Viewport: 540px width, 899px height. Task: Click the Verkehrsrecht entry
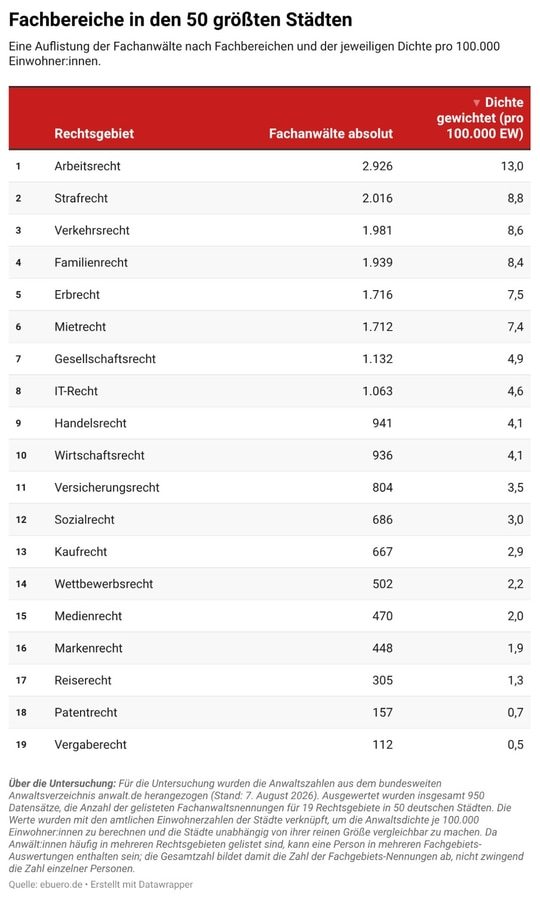pyautogui.click(x=92, y=230)
